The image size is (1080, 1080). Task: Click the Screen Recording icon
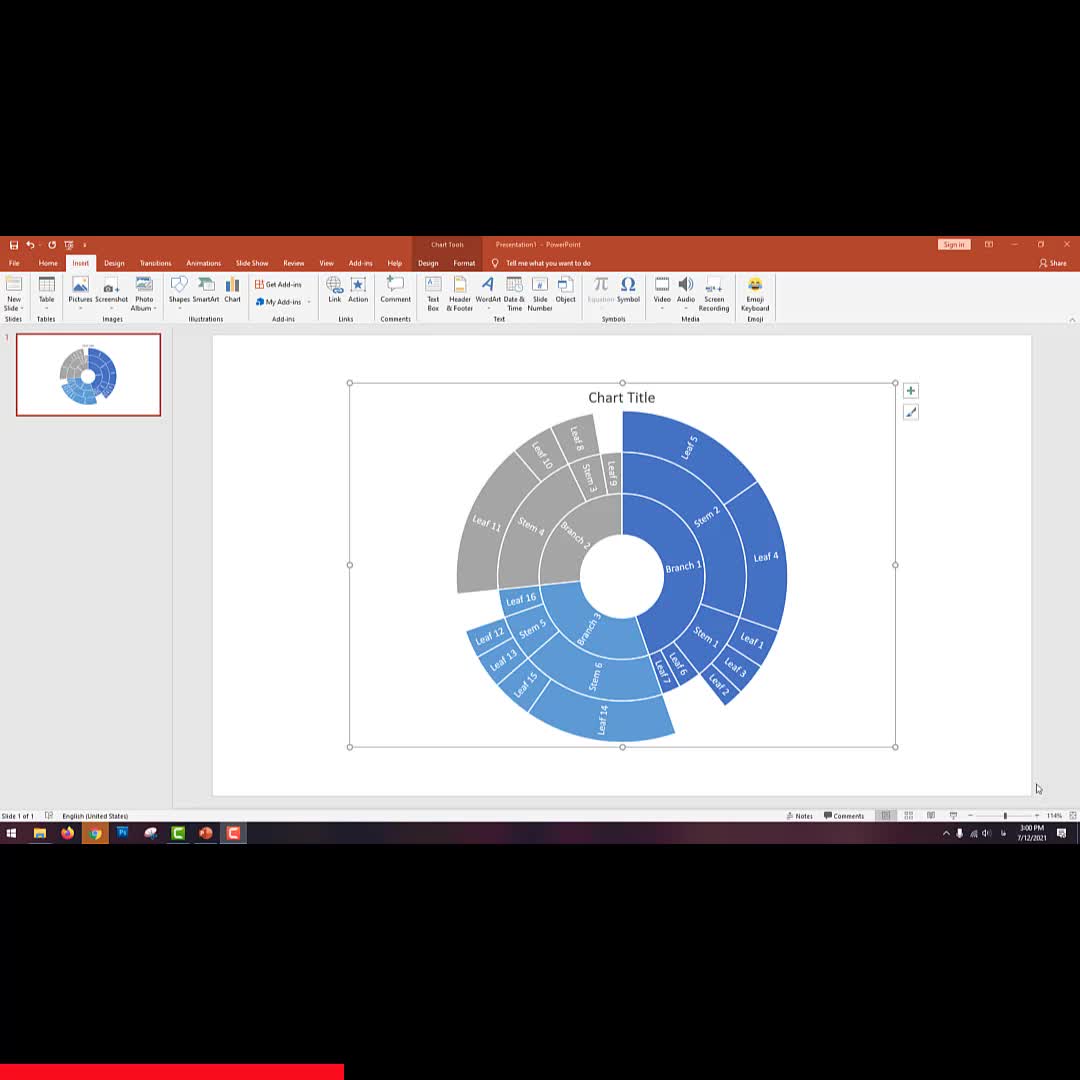click(714, 292)
